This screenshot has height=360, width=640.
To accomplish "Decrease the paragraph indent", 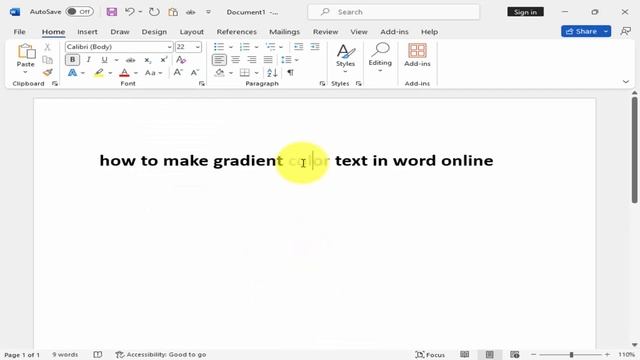I will click(299, 47).
